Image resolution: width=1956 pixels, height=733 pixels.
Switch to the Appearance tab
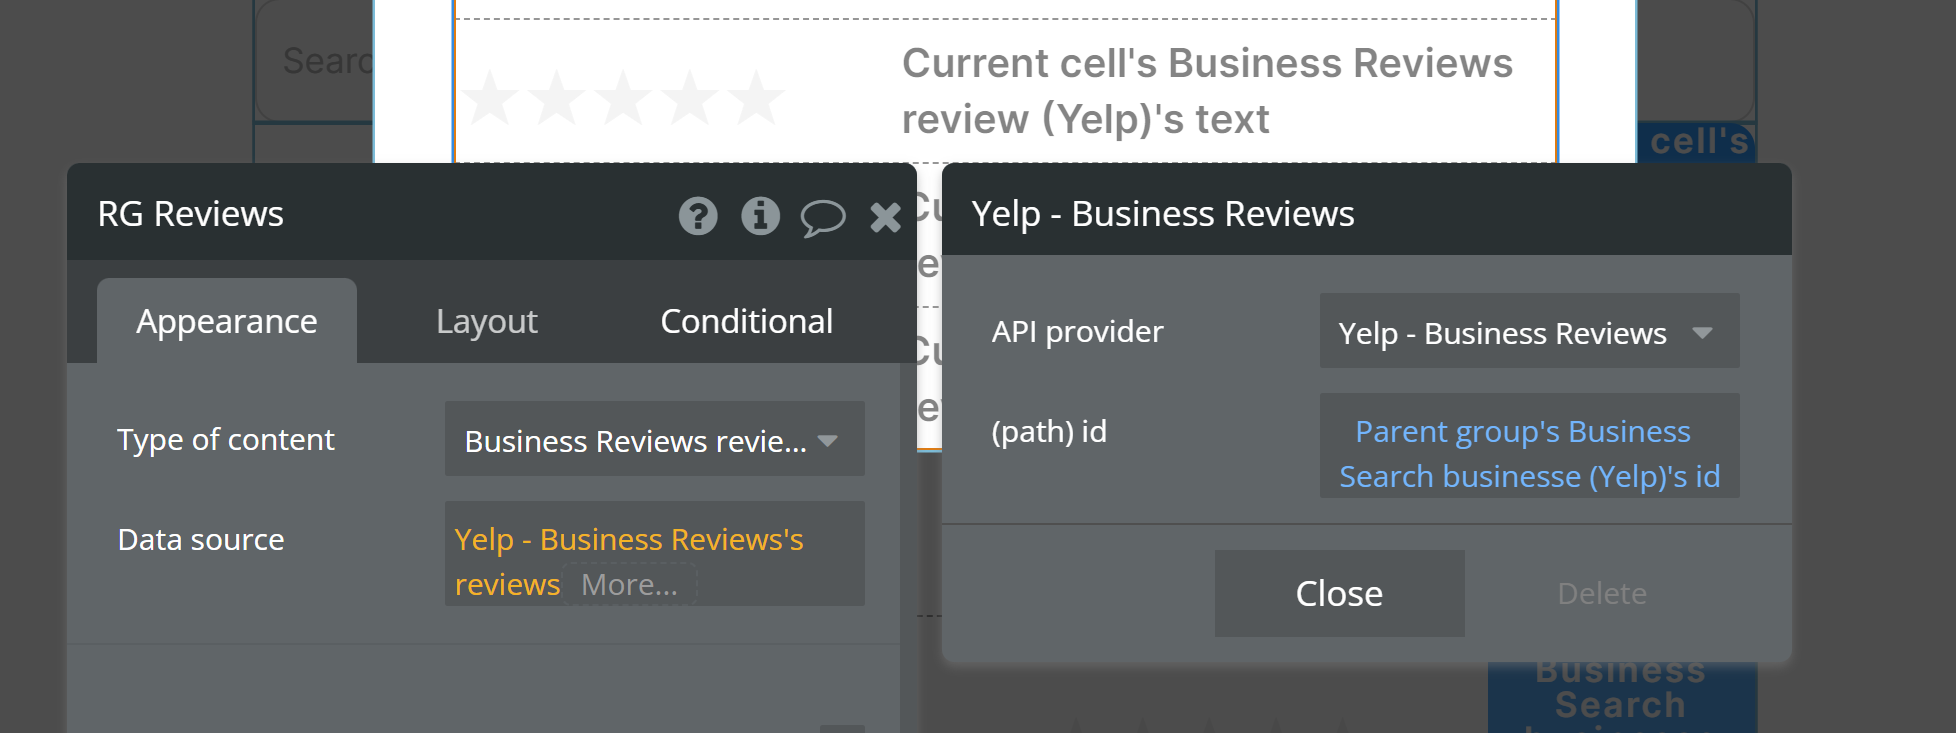(227, 322)
